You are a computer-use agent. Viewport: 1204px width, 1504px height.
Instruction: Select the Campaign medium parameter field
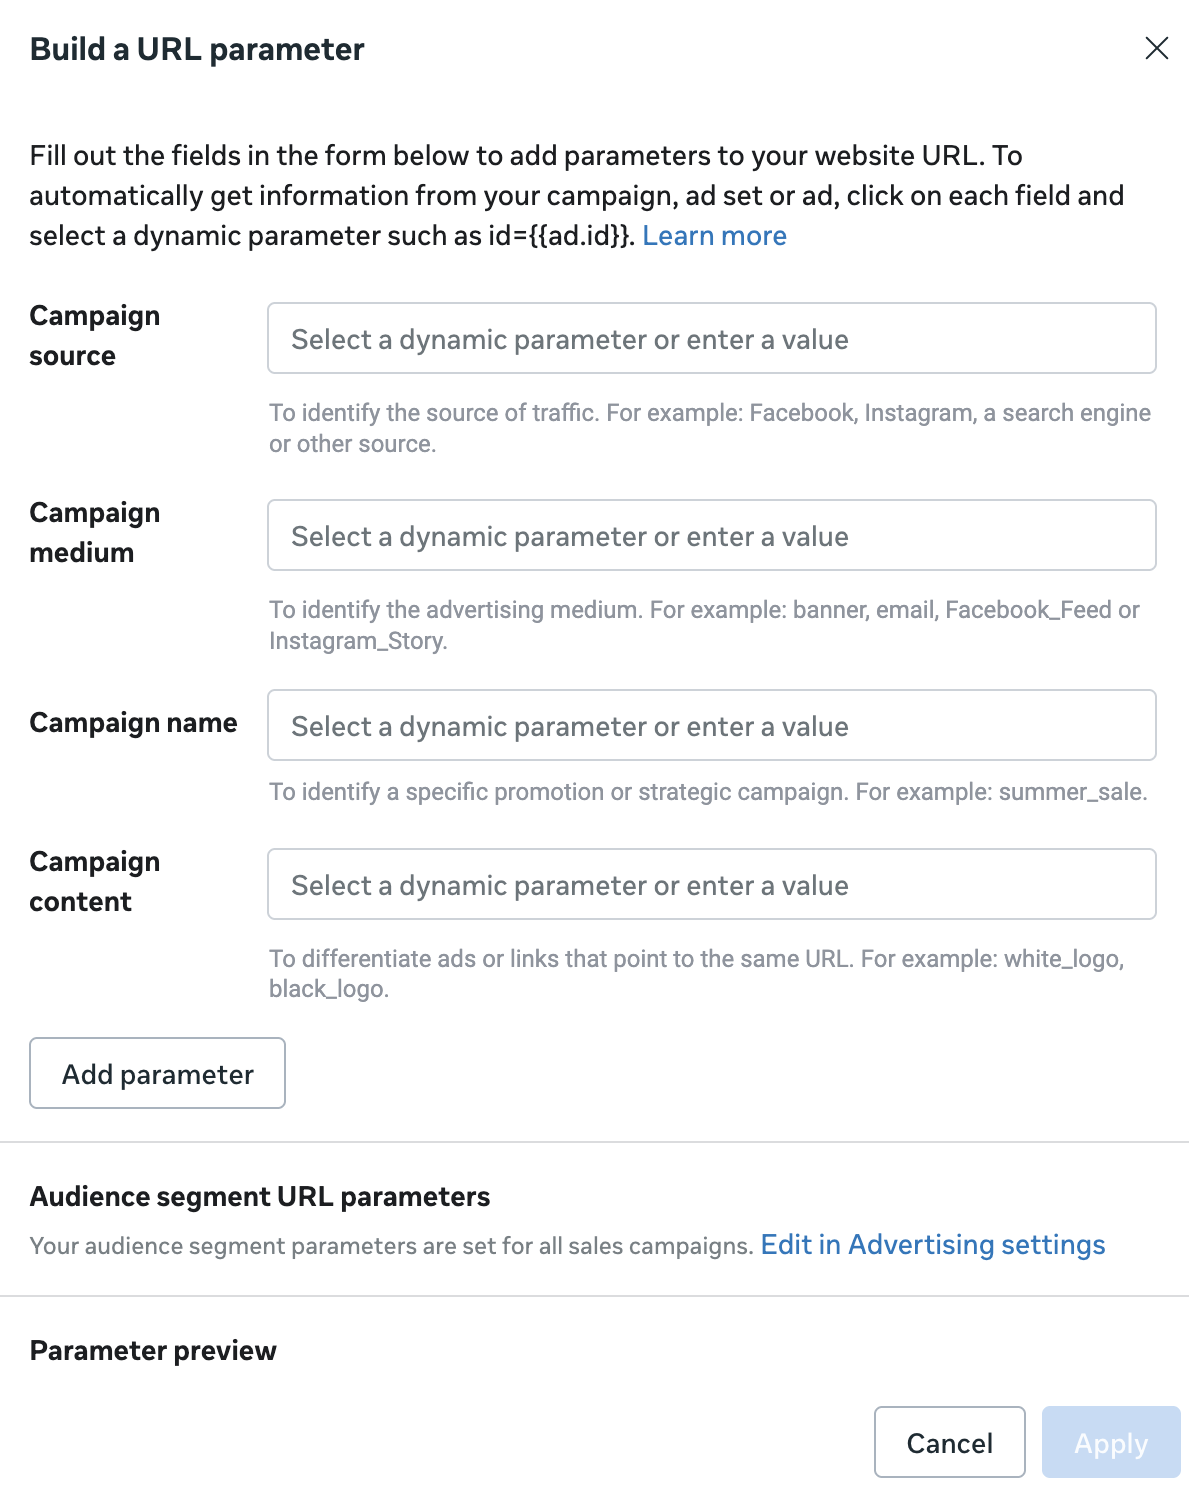pyautogui.click(x=711, y=536)
